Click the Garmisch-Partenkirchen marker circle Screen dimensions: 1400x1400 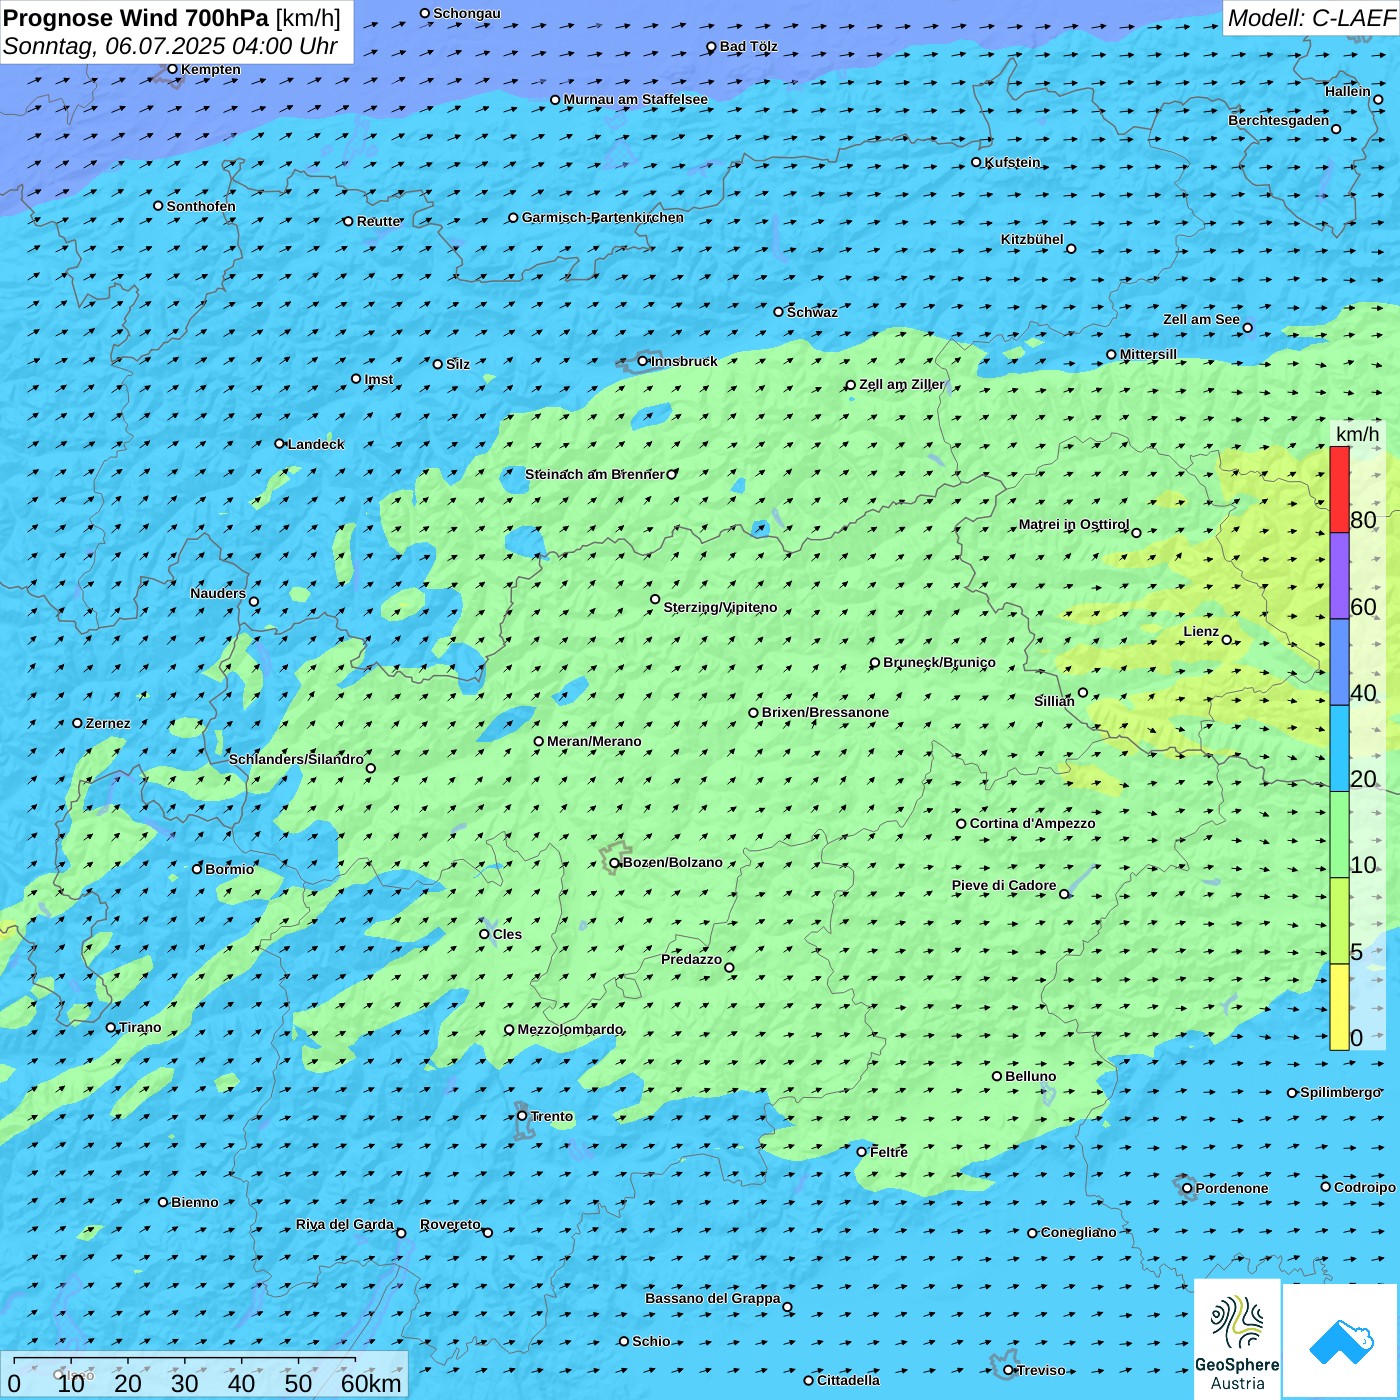point(513,218)
